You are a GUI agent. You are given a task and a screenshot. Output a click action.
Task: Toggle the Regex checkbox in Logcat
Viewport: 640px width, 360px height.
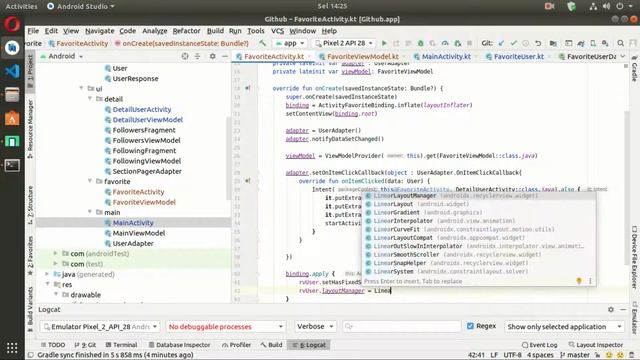click(470, 326)
